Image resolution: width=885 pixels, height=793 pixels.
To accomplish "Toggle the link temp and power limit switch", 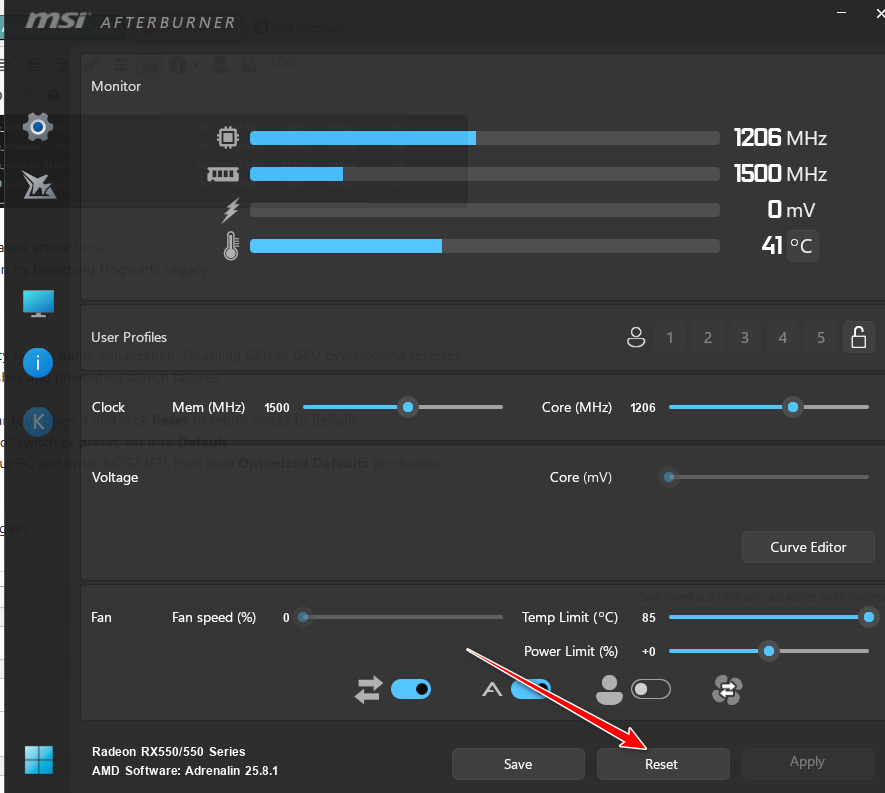I will (x=410, y=689).
